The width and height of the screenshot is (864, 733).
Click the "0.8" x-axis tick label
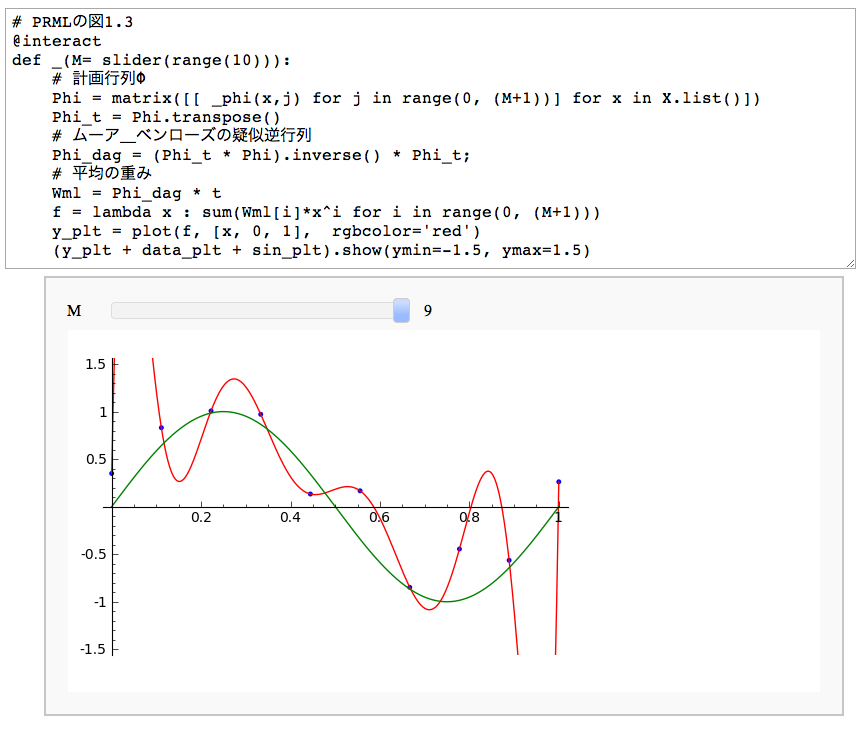[x=469, y=518]
